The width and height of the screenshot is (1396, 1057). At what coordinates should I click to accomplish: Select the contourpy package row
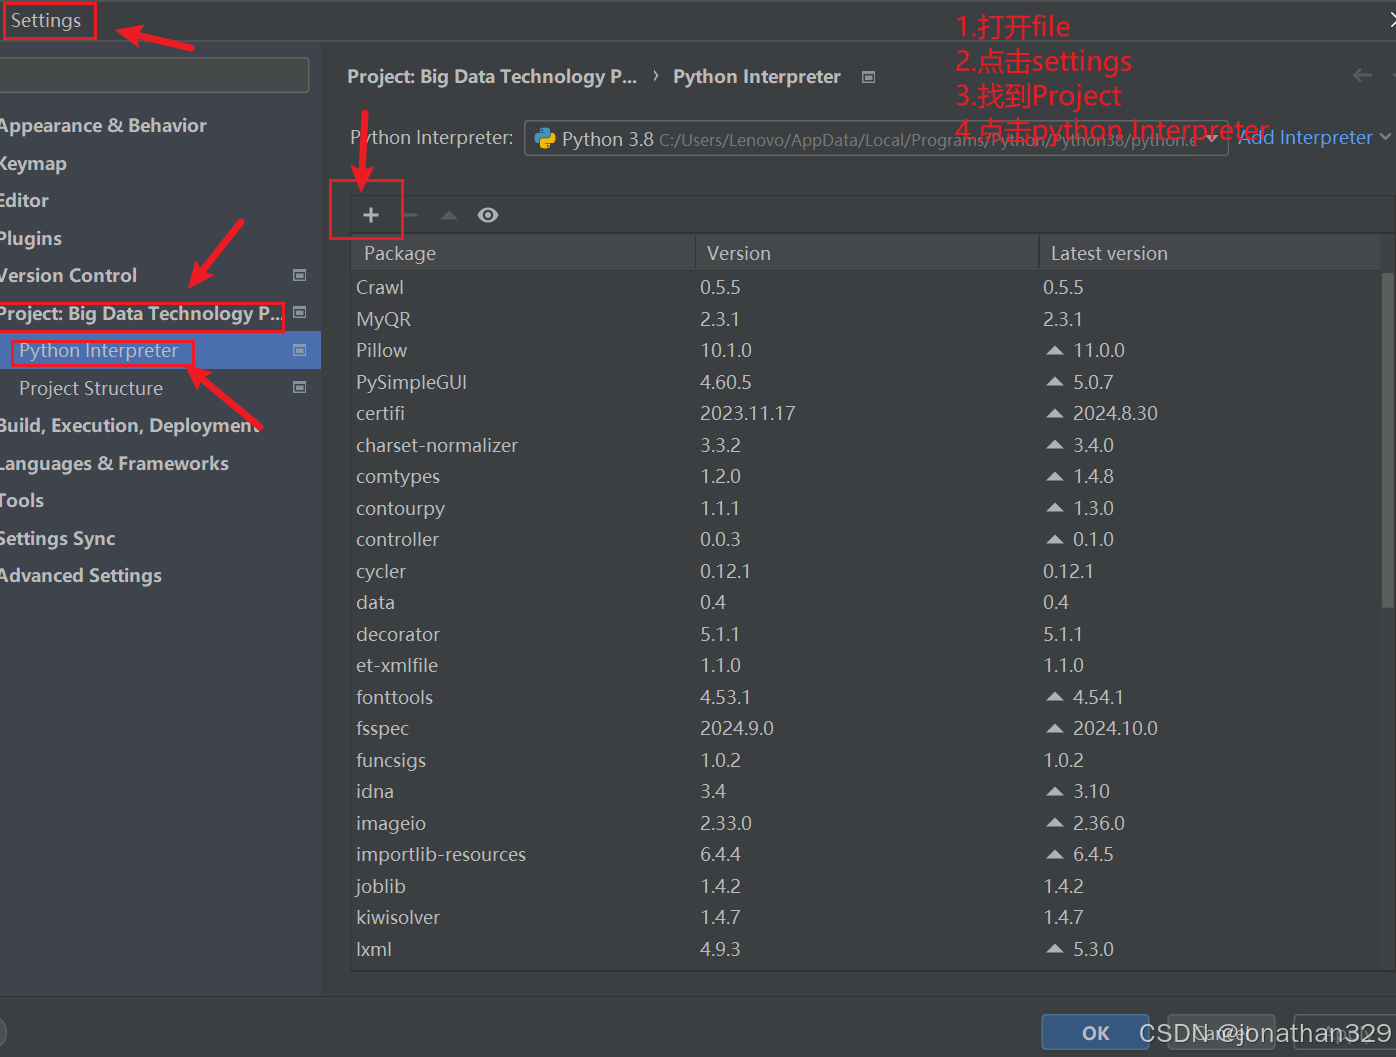866,508
